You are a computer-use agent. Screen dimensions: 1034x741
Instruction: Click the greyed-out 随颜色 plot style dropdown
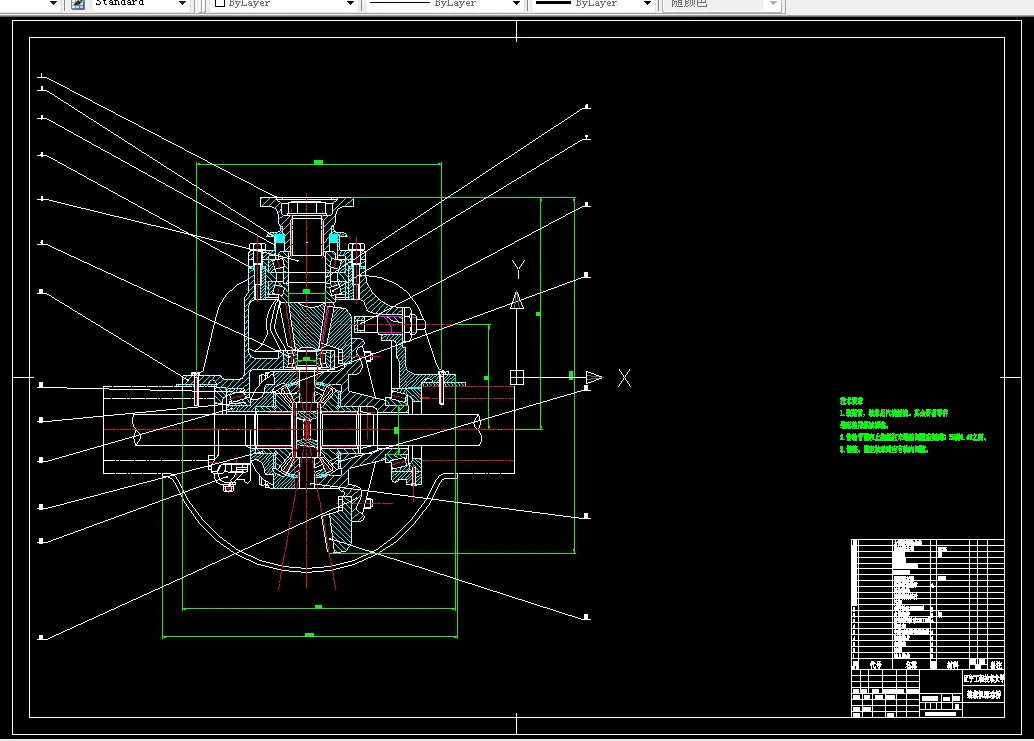pyautogui.click(x=723, y=3)
